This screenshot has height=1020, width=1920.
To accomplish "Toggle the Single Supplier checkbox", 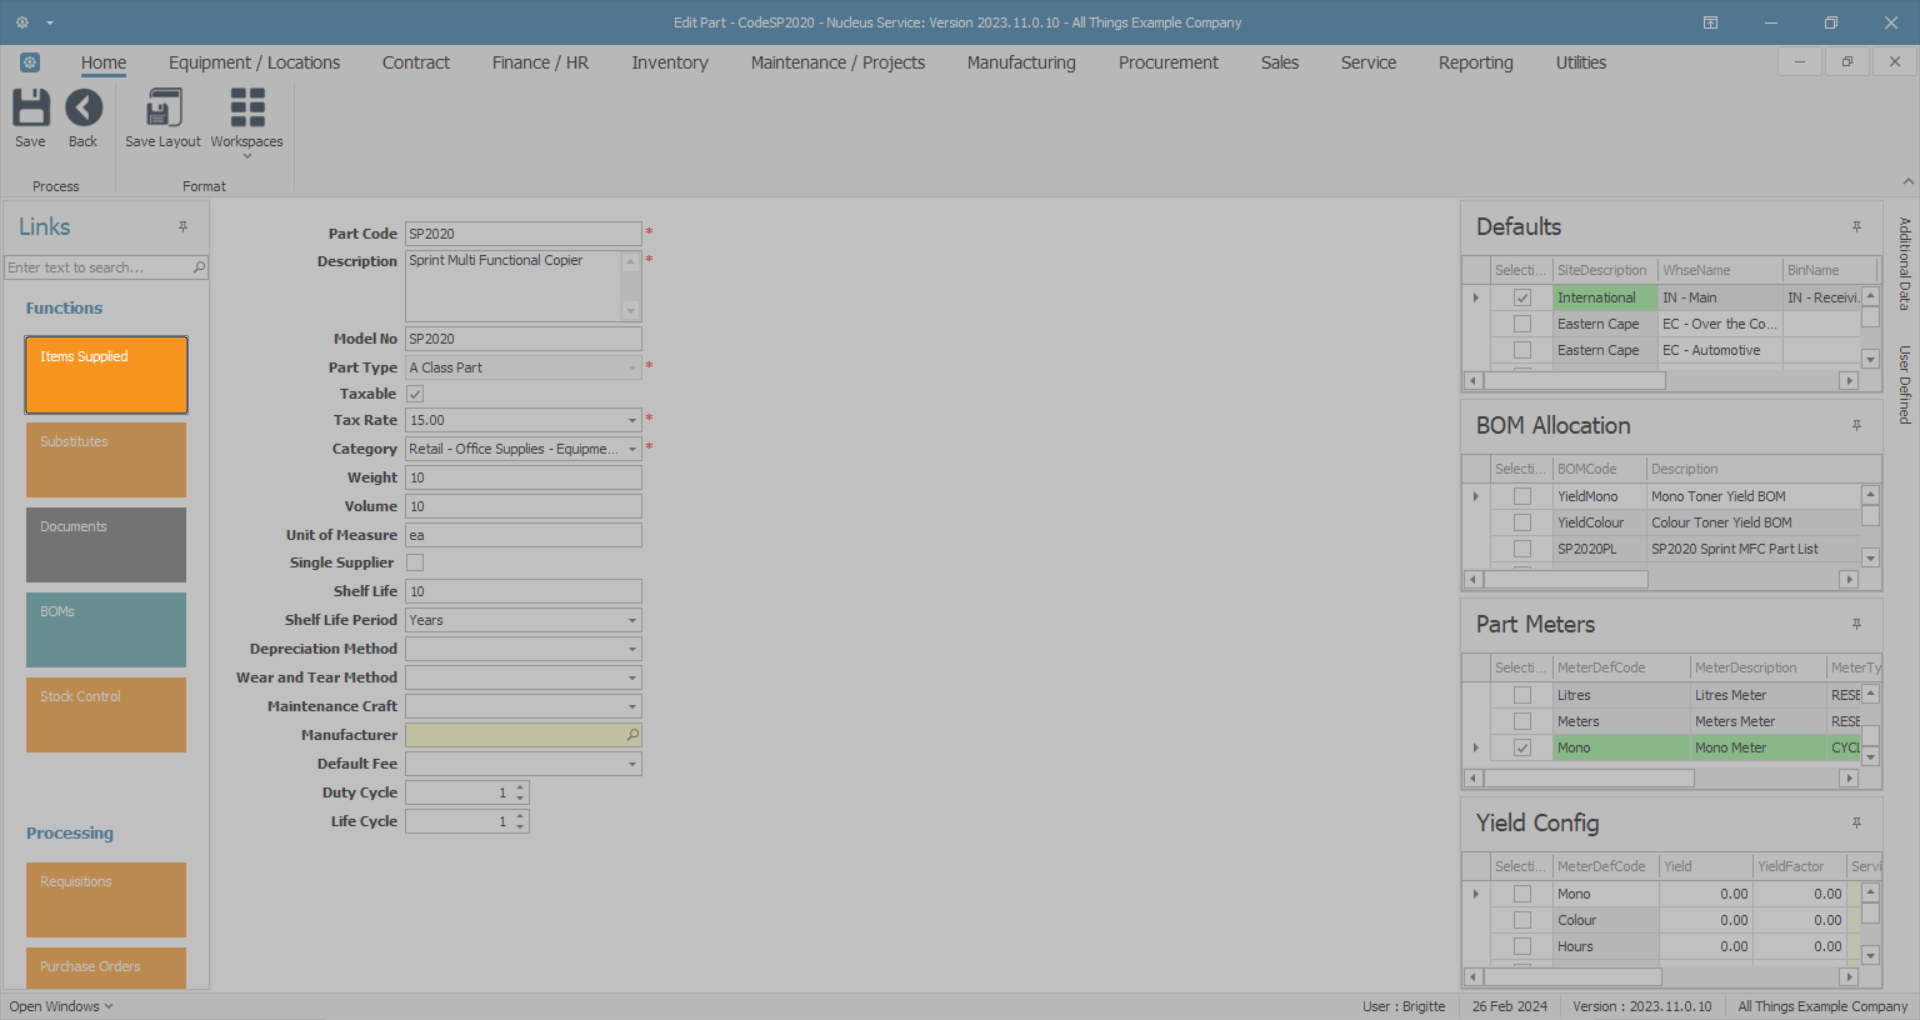I will pyautogui.click(x=415, y=563).
